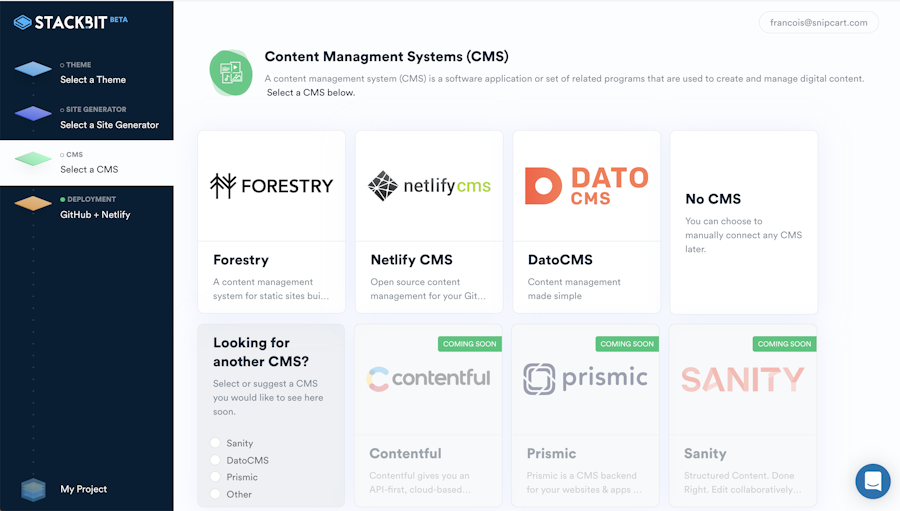Click the Contentful card title
900x511 pixels.
(406, 454)
